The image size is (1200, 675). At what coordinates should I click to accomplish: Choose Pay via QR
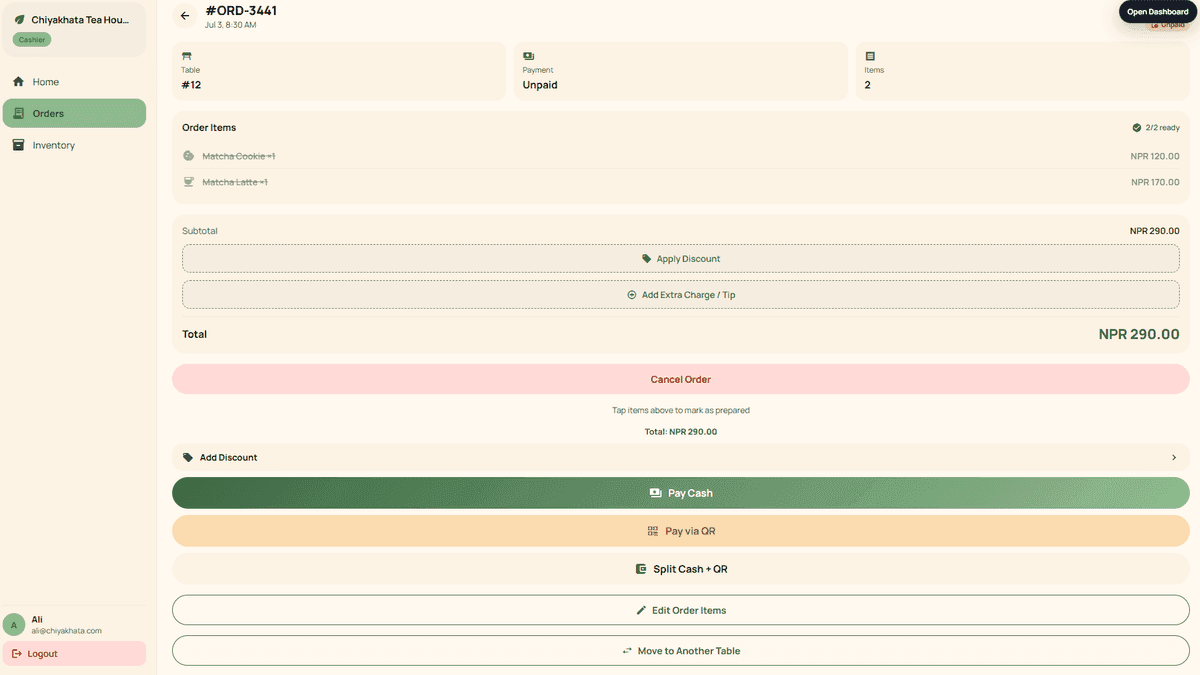681,531
